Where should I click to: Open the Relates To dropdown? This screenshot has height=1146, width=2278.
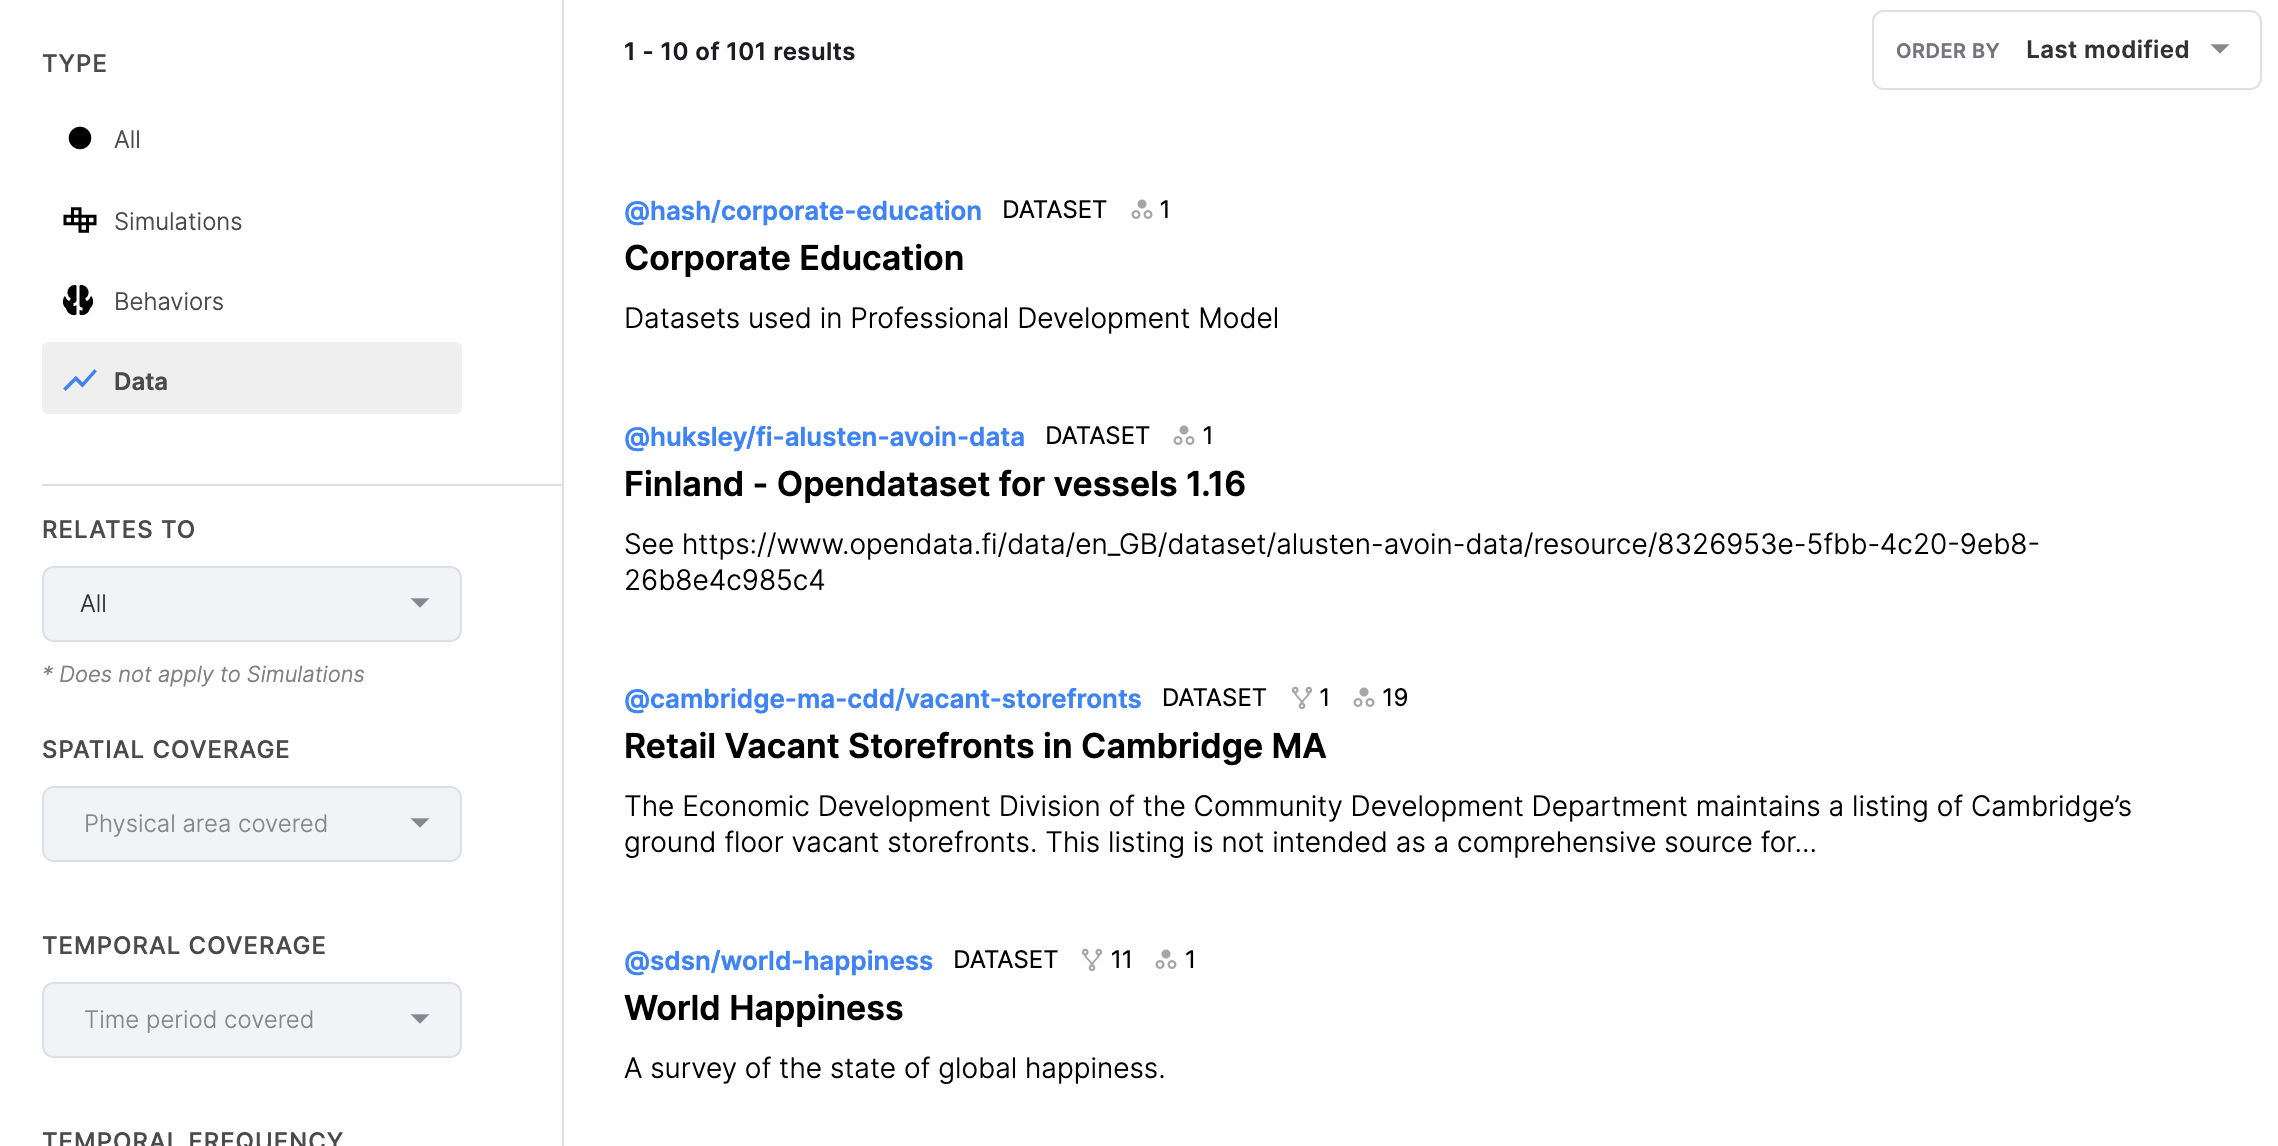251,604
